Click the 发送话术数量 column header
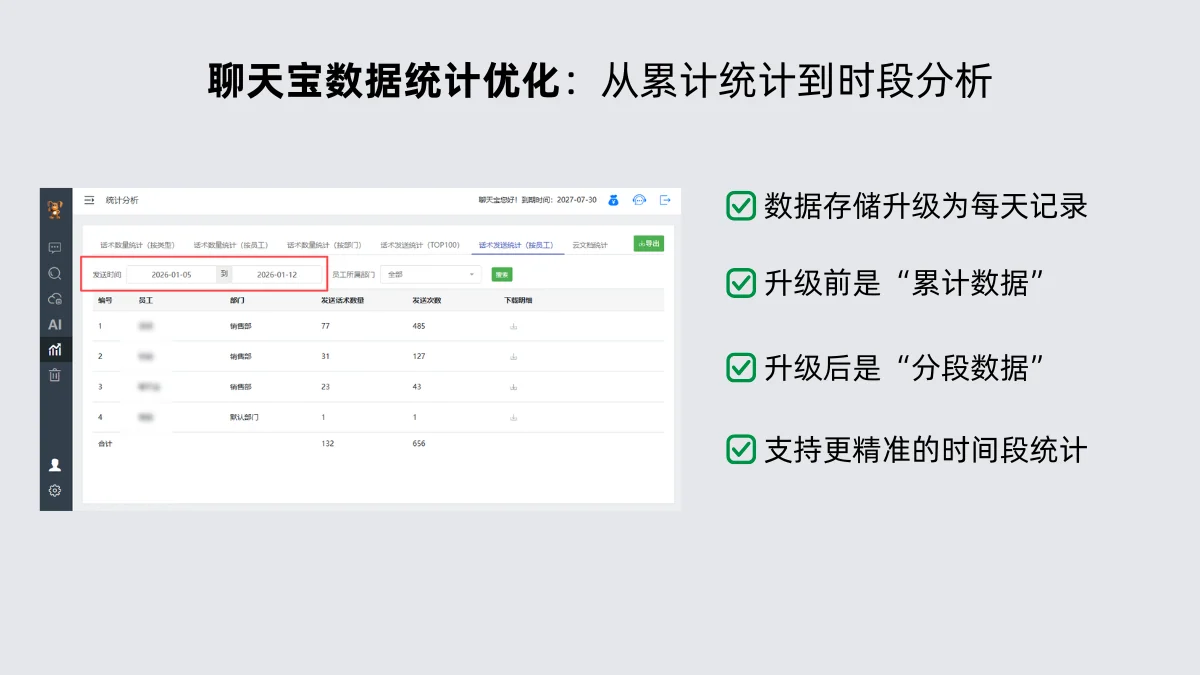This screenshot has width=1200, height=675. (x=342, y=300)
